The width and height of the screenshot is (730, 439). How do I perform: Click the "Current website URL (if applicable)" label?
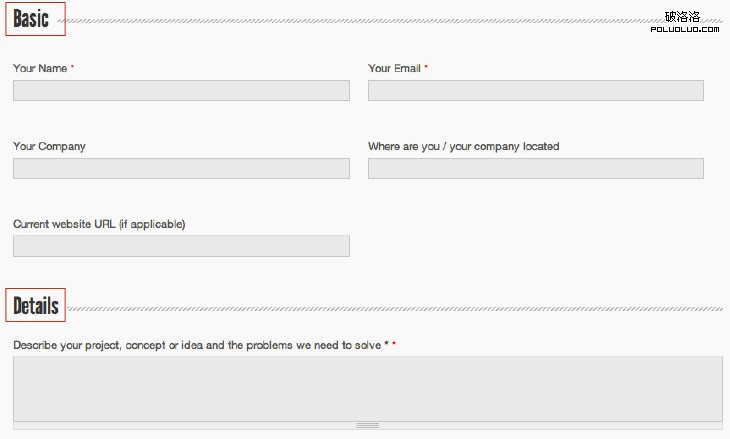tap(99, 224)
